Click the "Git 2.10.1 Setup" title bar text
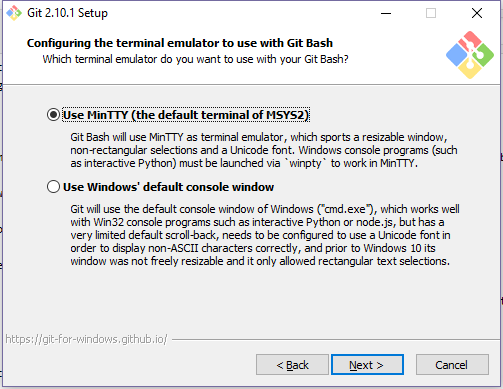The width and height of the screenshot is (503, 389). (x=67, y=13)
